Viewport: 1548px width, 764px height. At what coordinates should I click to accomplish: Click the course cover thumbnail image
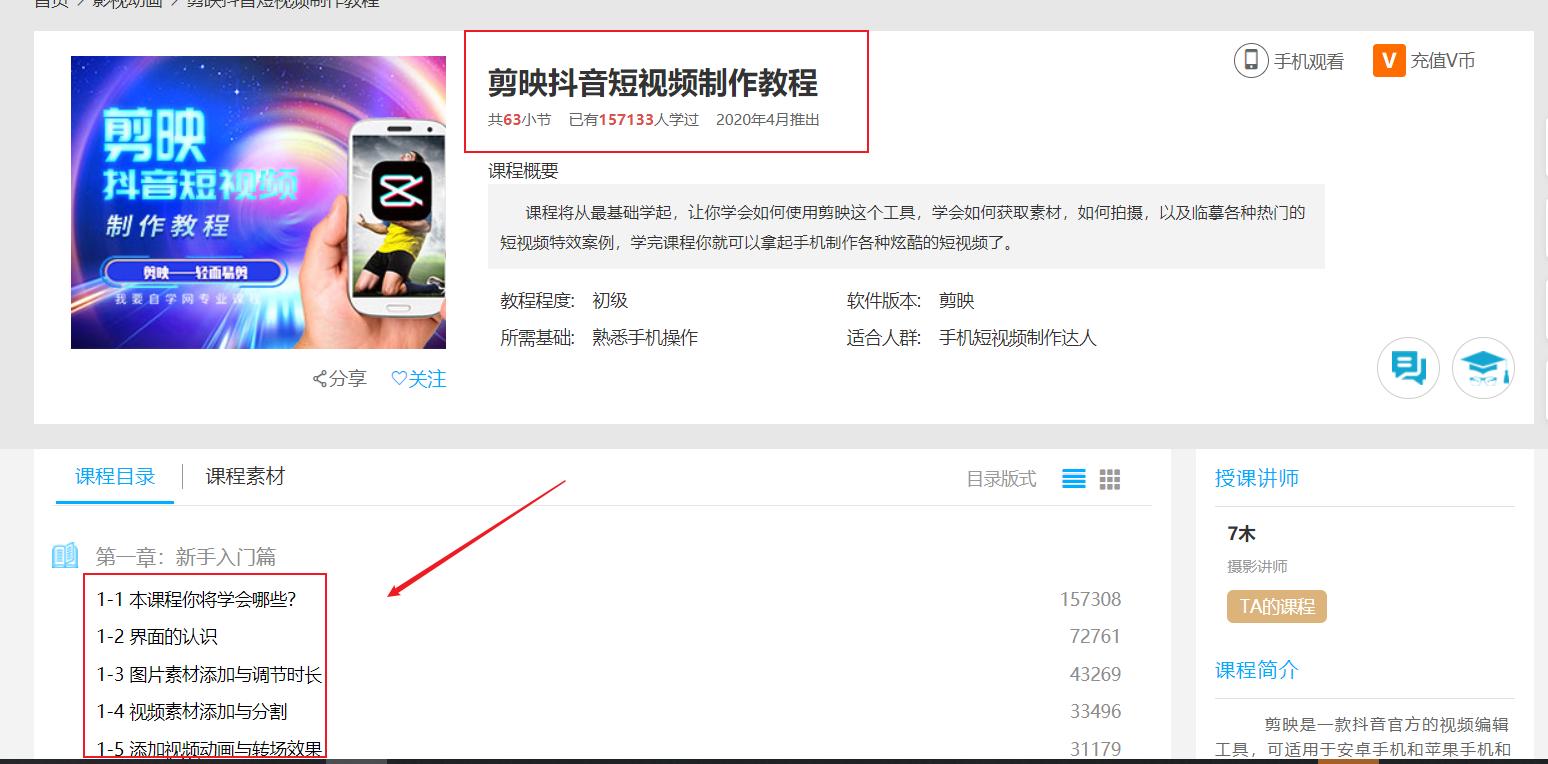coord(258,201)
